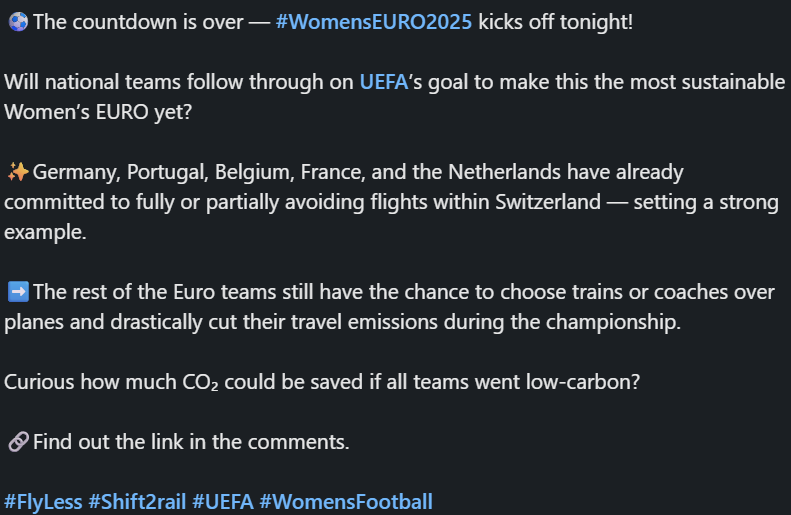
Task: Open the #WomensEURO2025 hashtag
Action: tap(372, 21)
